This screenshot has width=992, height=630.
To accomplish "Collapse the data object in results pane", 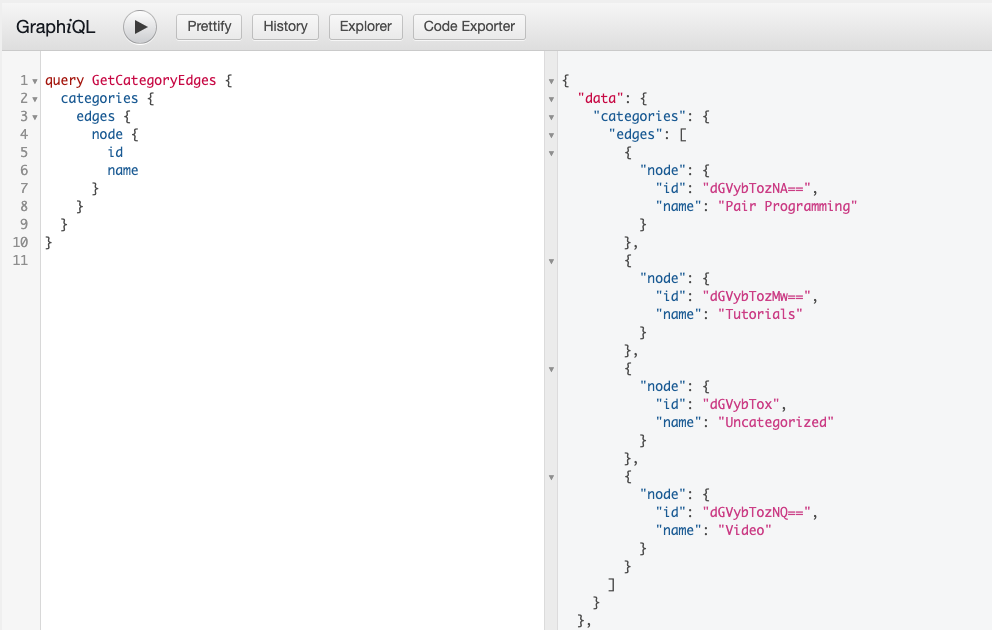I will click(x=551, y=99).
